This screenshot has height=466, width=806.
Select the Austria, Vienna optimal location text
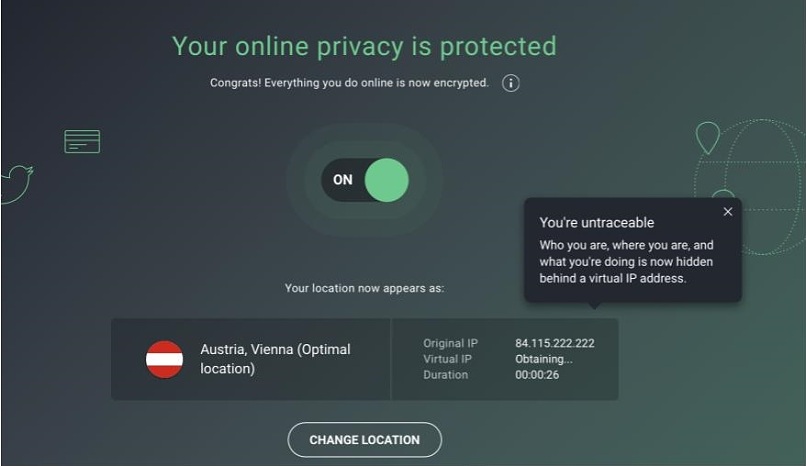tap(276, 359)
